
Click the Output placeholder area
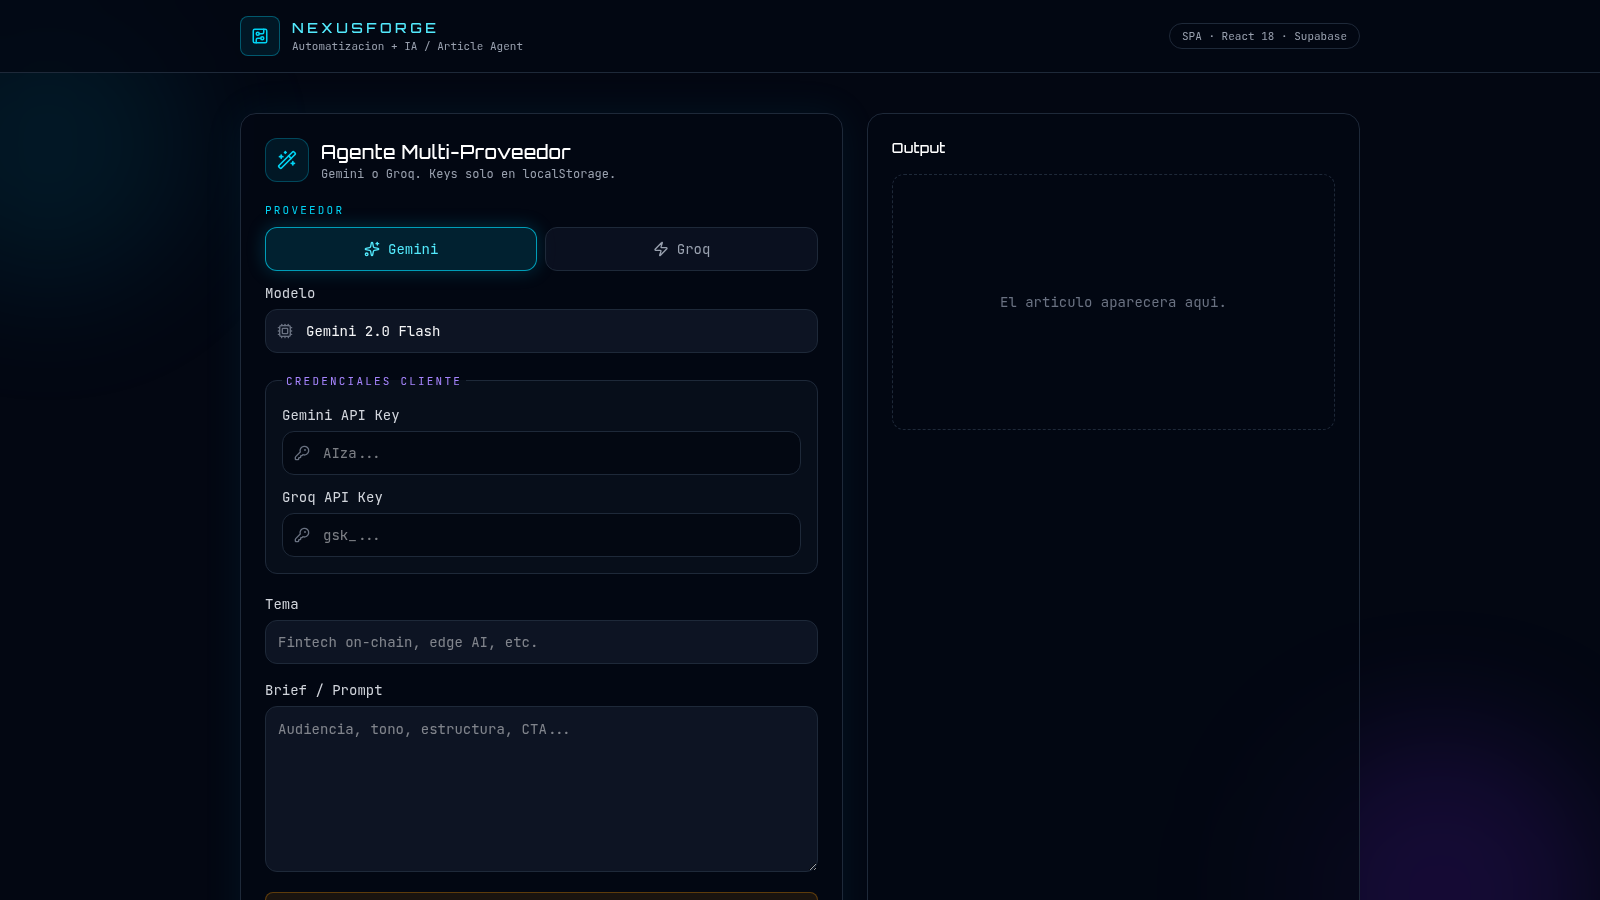pyautogui.click(x=1113, y=302)
